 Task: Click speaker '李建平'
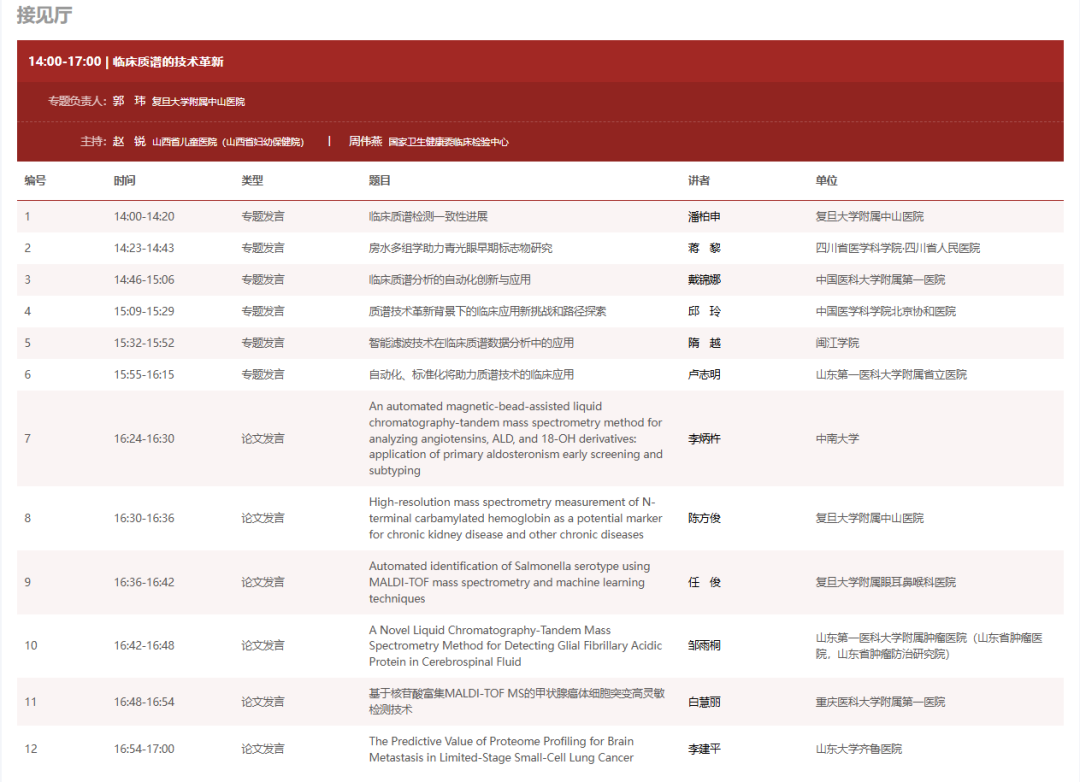point(704,749)
